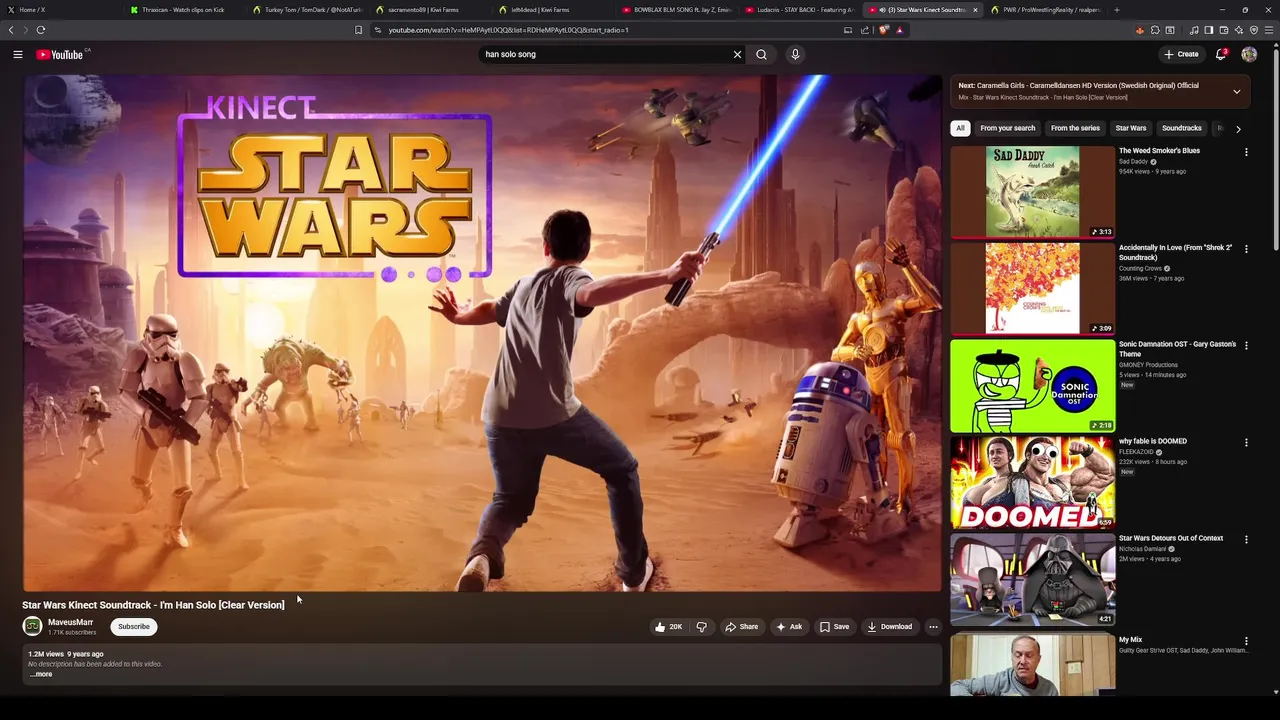Open the Brave Wallet icon

(1223, 30)
